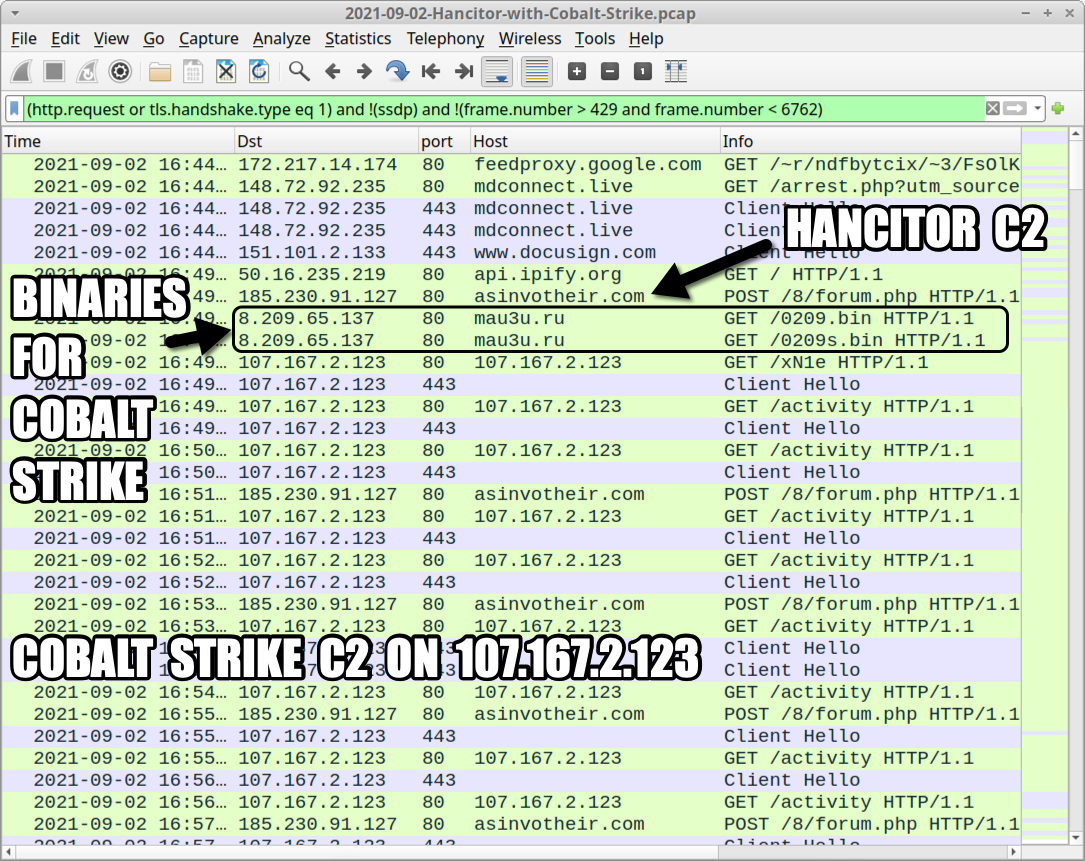Click the start capture shark fin icon
Image resolution: width=1085 pixels, height=861 pixels.
[21, 71]
